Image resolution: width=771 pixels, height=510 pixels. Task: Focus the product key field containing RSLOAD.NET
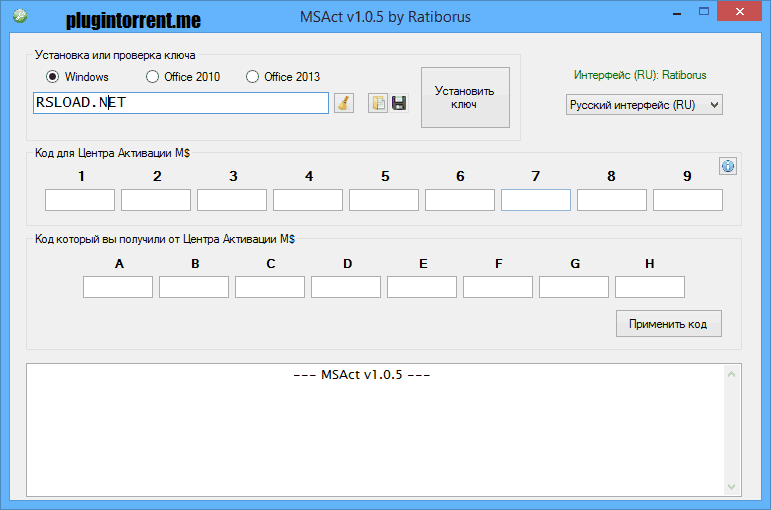pos(181,103)
